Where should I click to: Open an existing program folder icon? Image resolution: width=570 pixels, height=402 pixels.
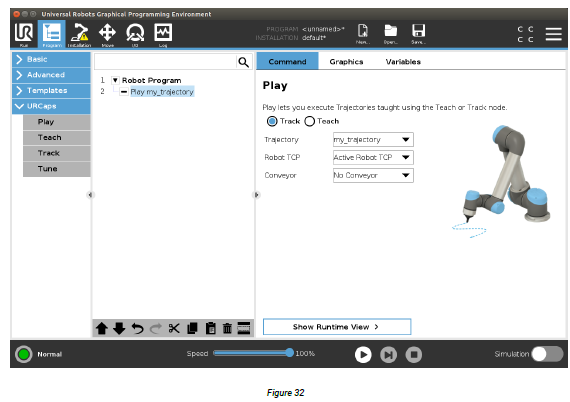391,34
